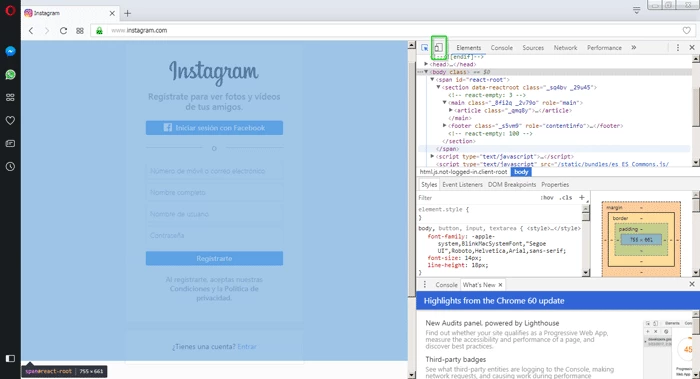Open the Sources tab
Image resolution: width=700 pixels, height=379 pixels.
tap(533, 48)
